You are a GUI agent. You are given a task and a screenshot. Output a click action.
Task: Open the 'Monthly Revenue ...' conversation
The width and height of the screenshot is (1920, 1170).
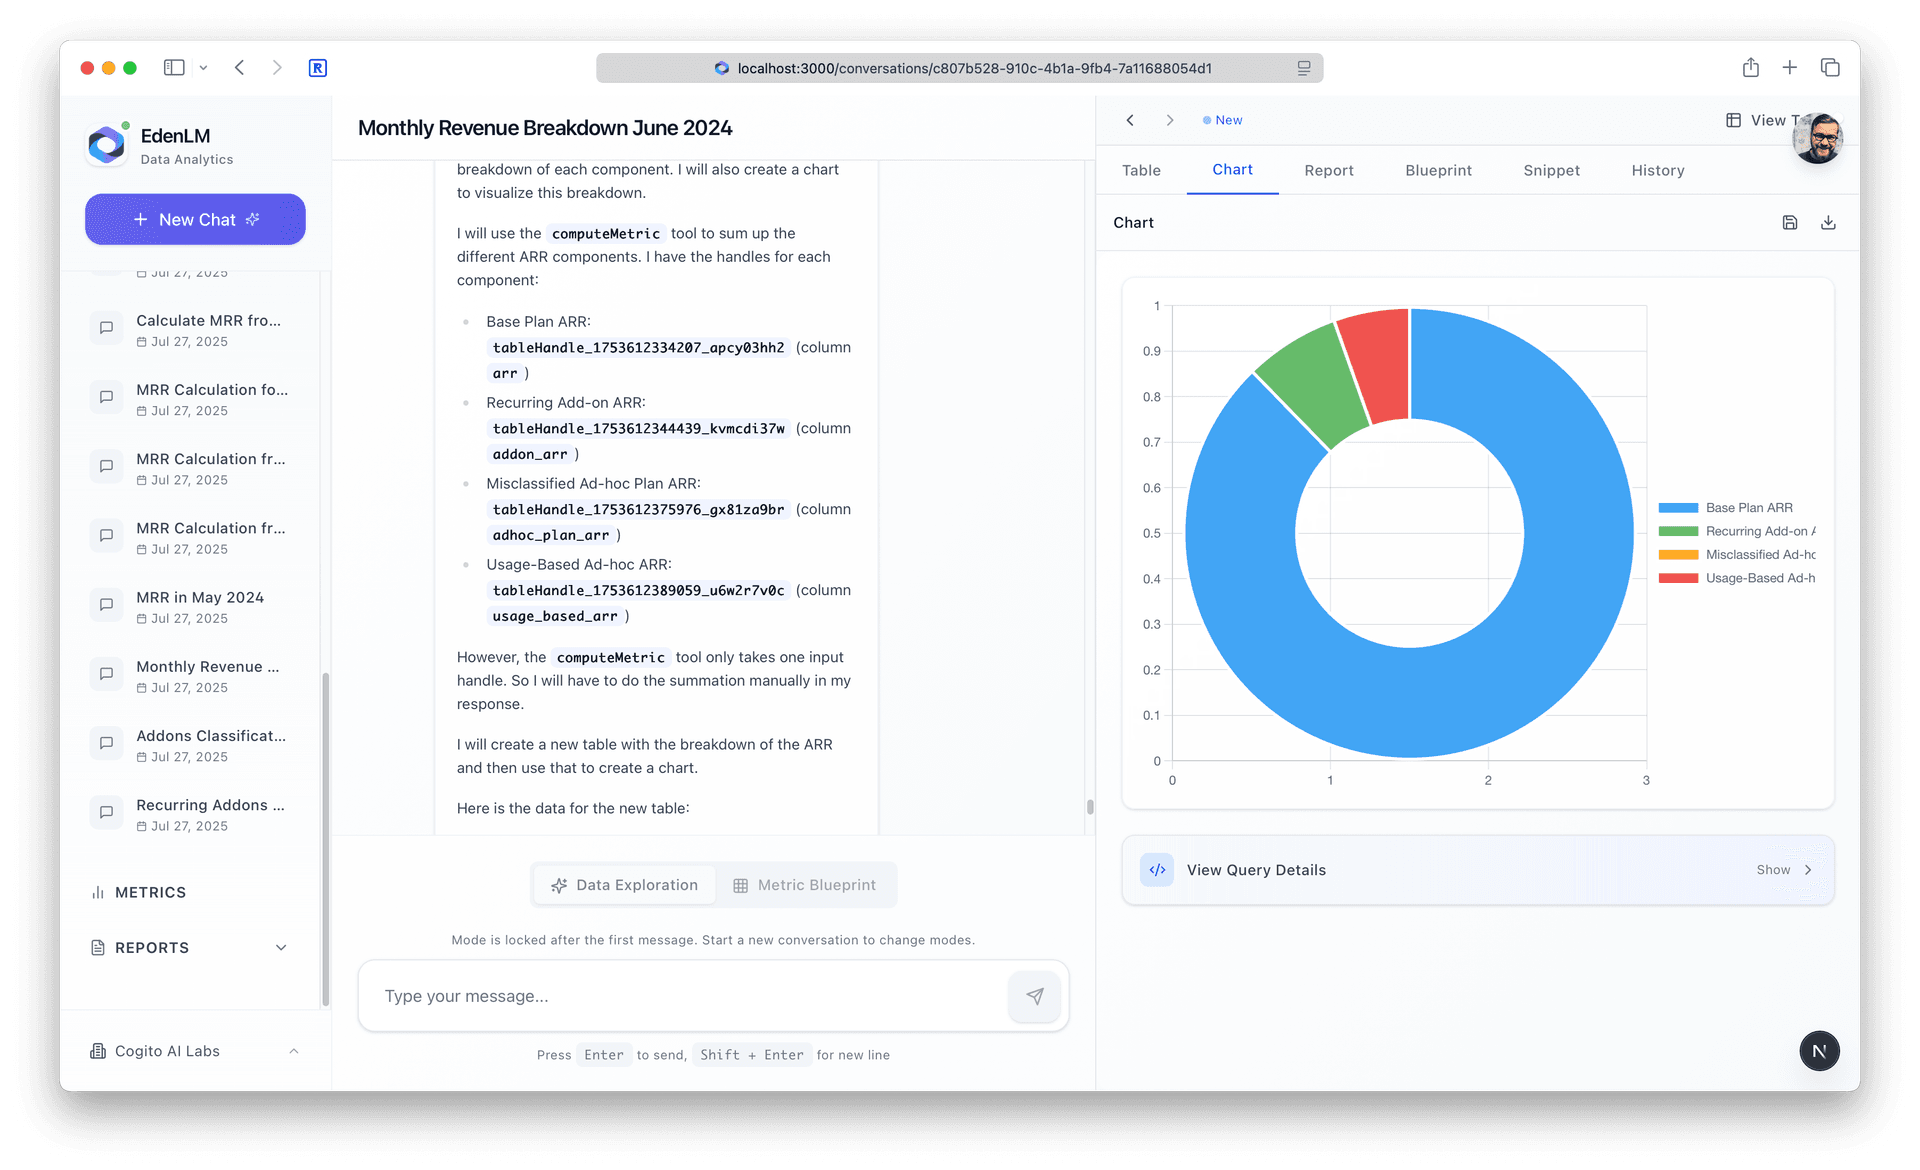[195, 676]
